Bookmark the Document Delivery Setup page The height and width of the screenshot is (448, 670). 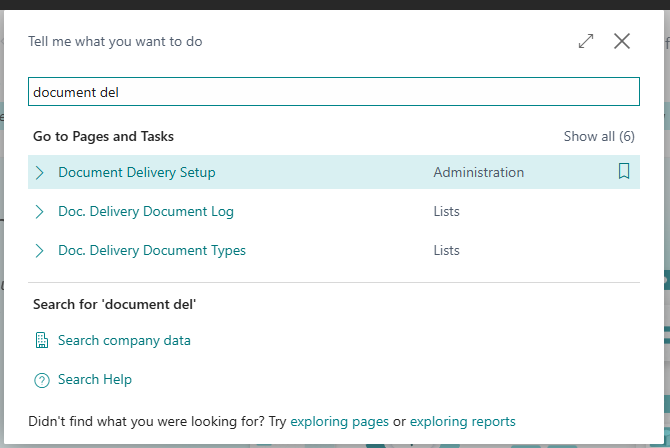[x=624, y=171]
